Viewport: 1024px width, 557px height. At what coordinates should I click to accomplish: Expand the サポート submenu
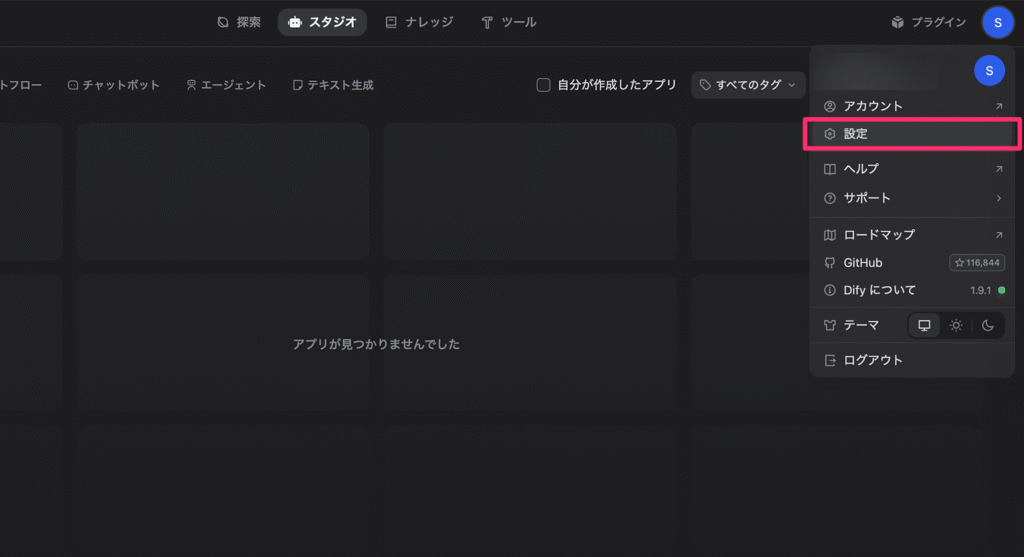click(x=911, y=198)
